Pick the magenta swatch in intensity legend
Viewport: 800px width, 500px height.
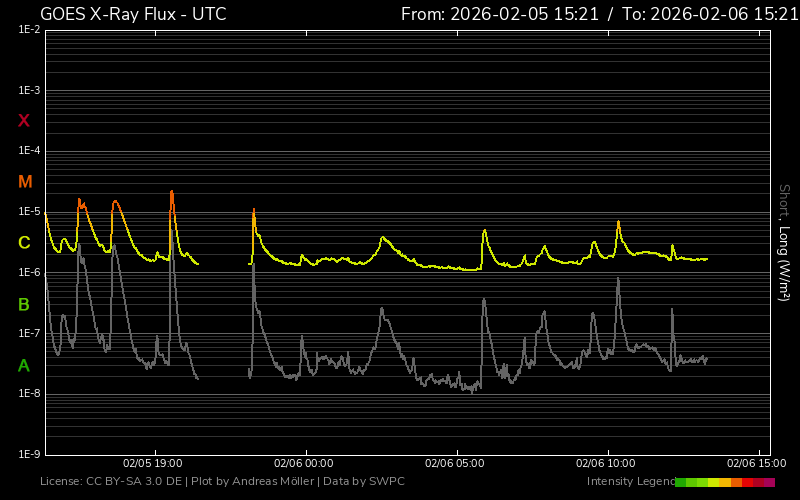[769, 482]
